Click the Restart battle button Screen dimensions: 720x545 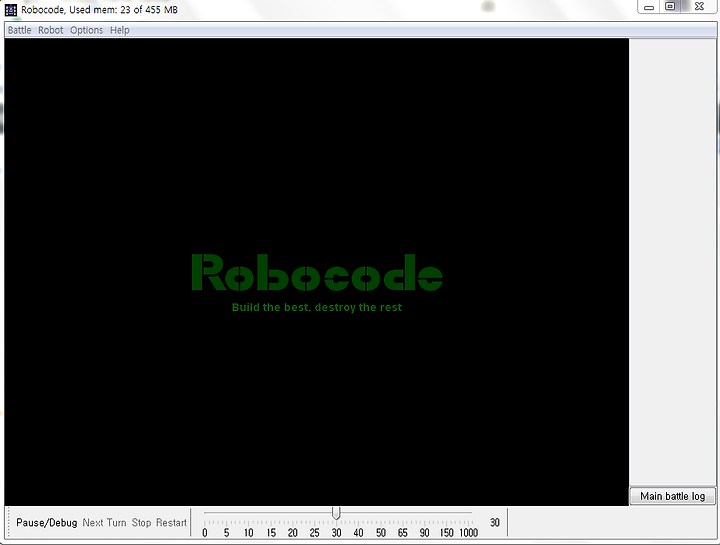point(171,523)
